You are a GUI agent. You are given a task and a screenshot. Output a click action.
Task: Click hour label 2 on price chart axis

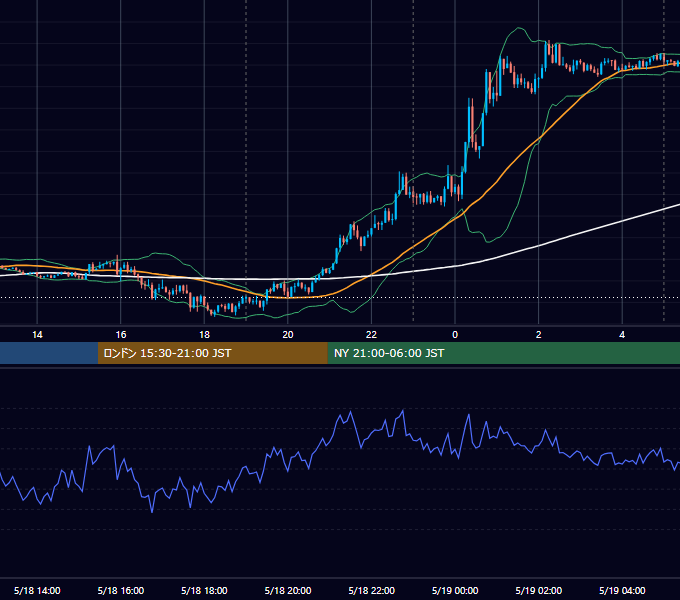(x=539, y=335)
